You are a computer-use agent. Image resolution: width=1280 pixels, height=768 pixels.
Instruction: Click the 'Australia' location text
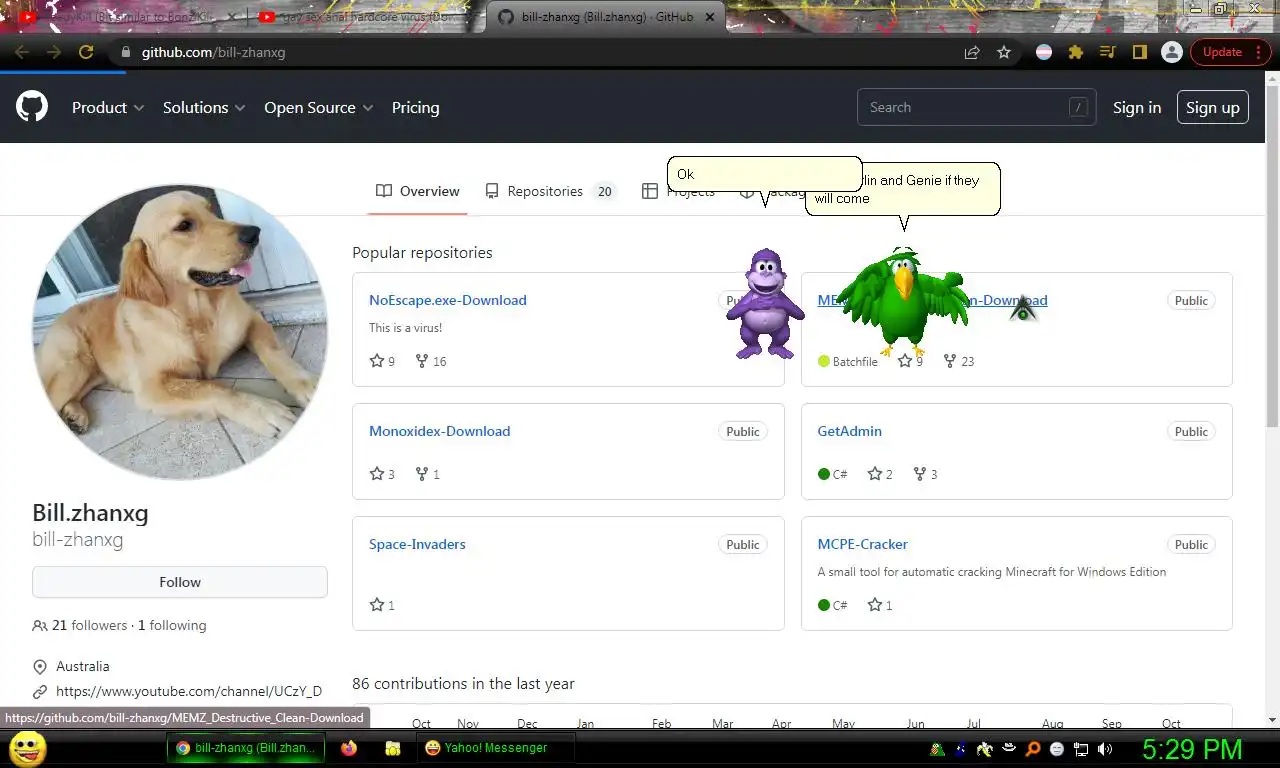(x=83, y=666)
